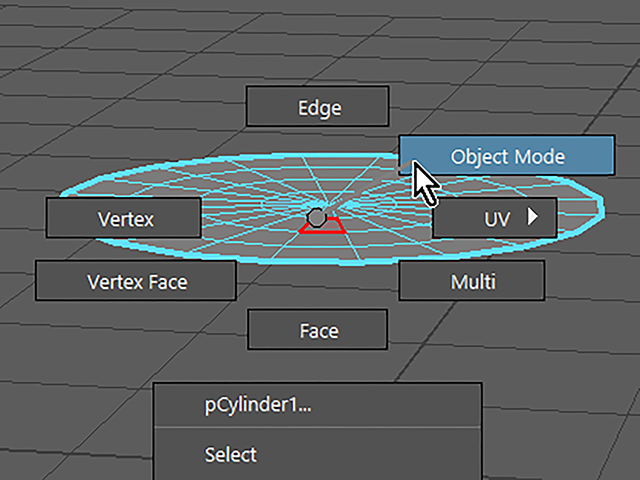Click the Select menu entry

318,454
